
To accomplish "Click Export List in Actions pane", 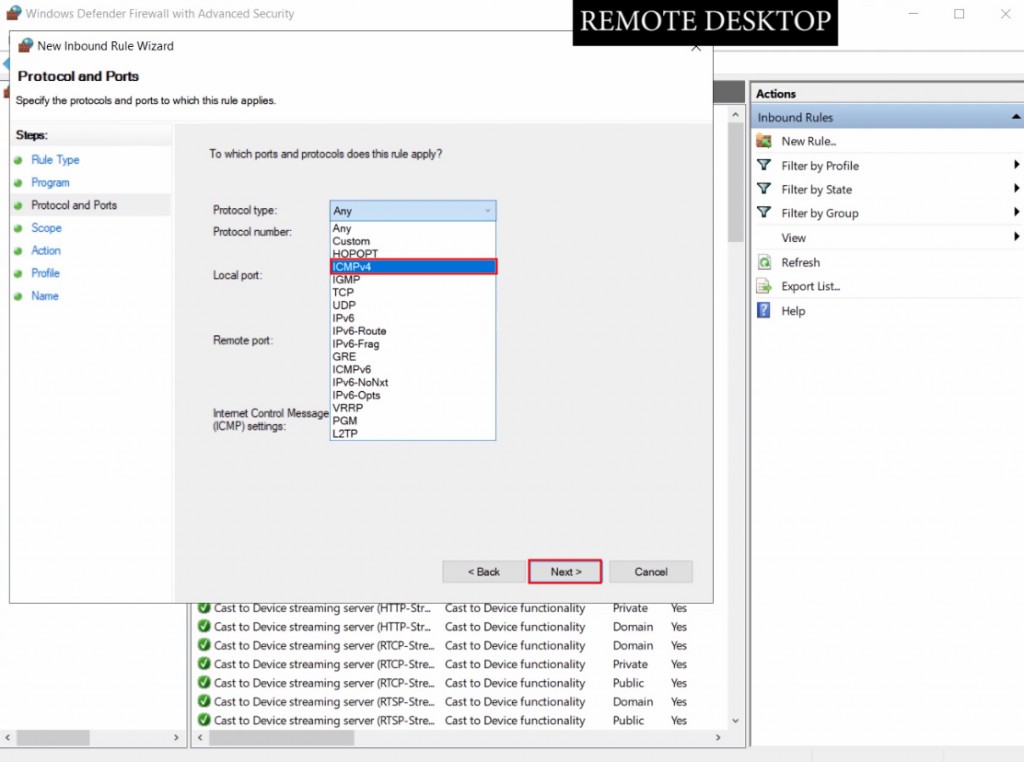I will (x=810, y=286).
